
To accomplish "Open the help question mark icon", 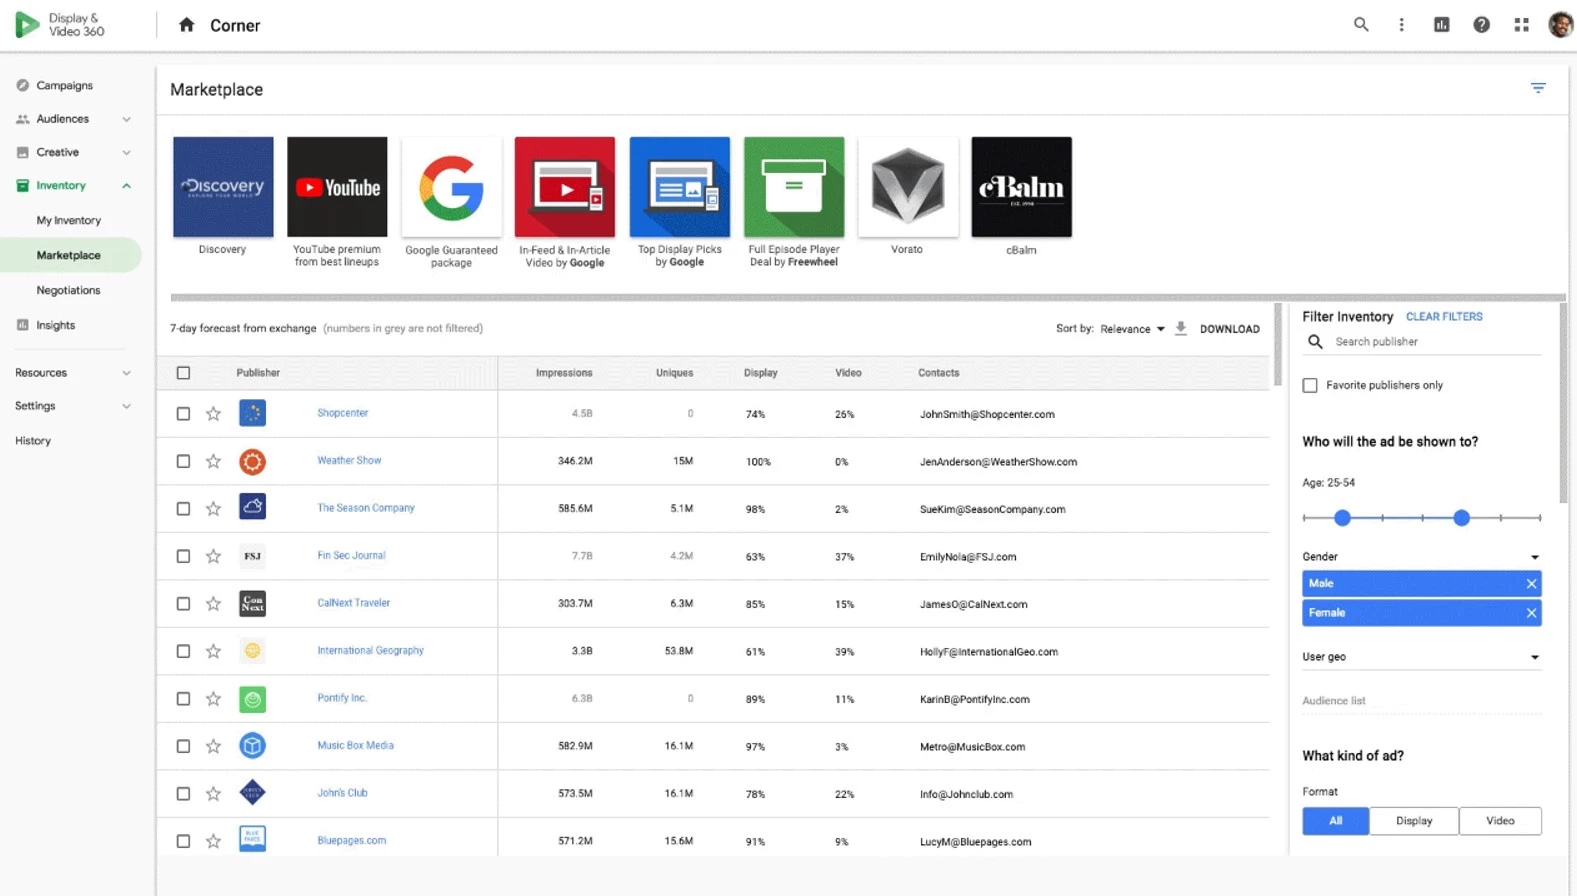I will pos(1481,25).
